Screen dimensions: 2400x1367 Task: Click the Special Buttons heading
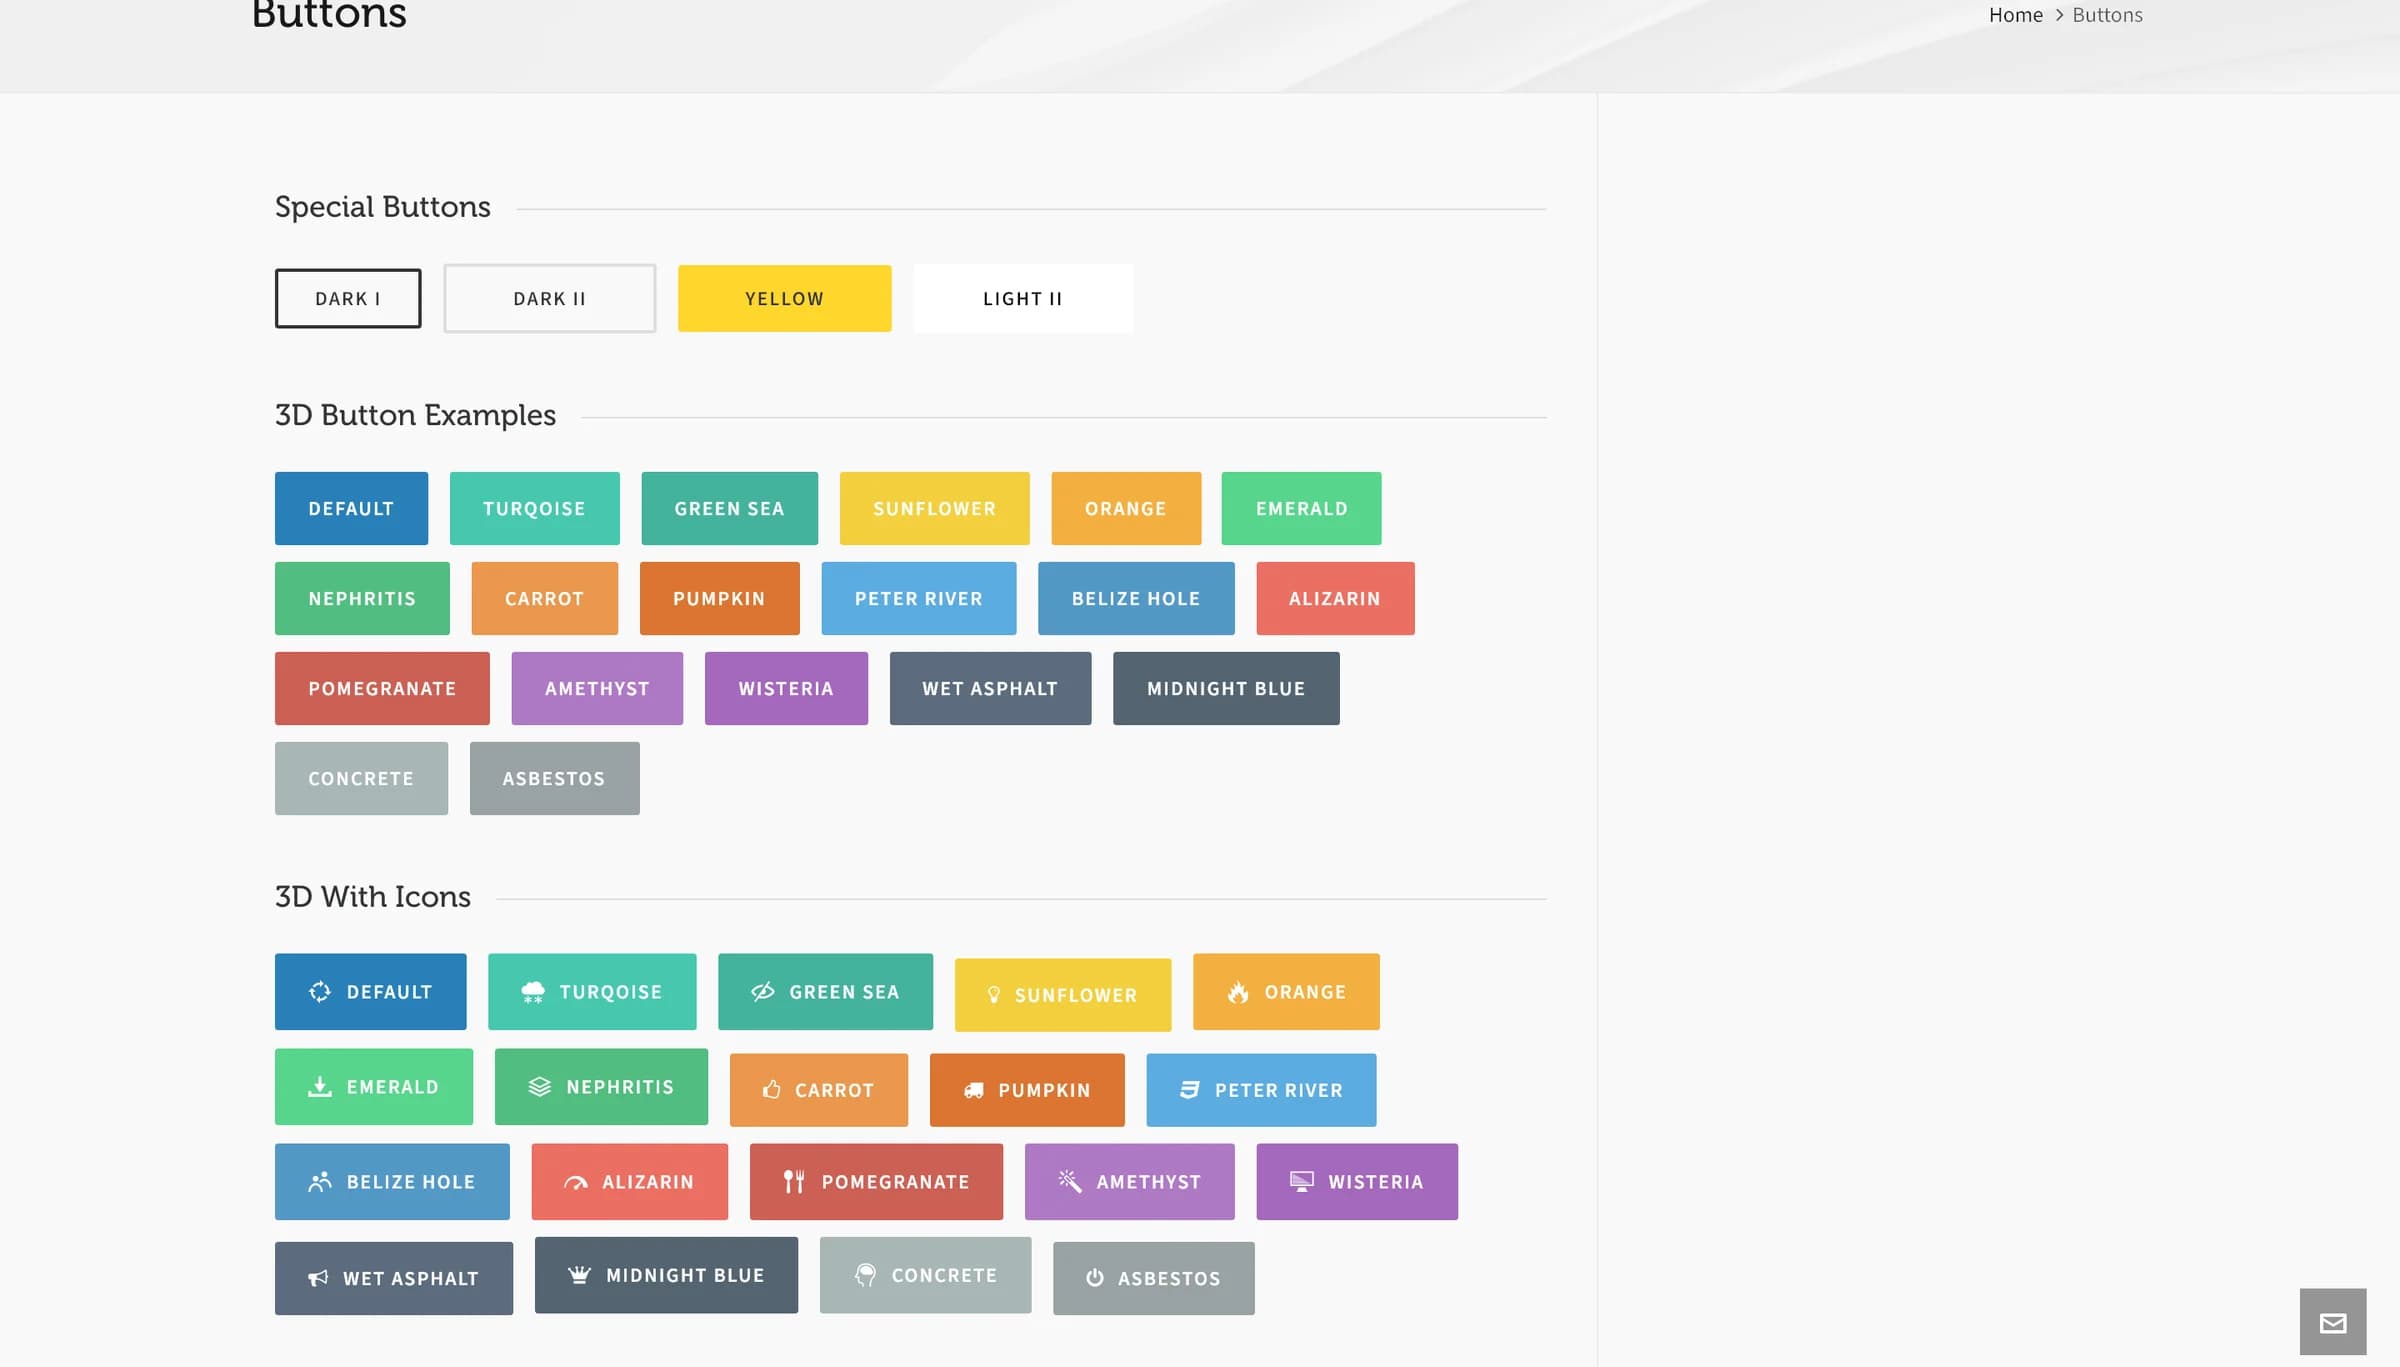point(382,207)
